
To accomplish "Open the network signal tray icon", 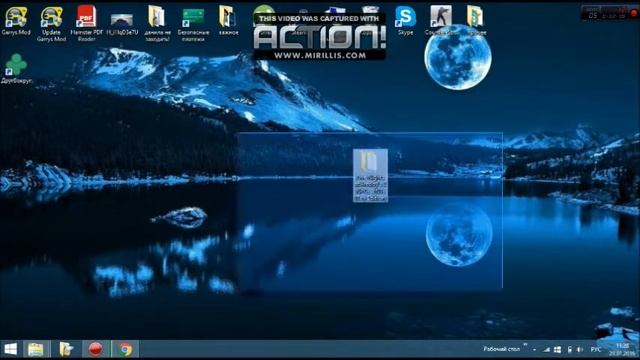I will click(547, 350).
